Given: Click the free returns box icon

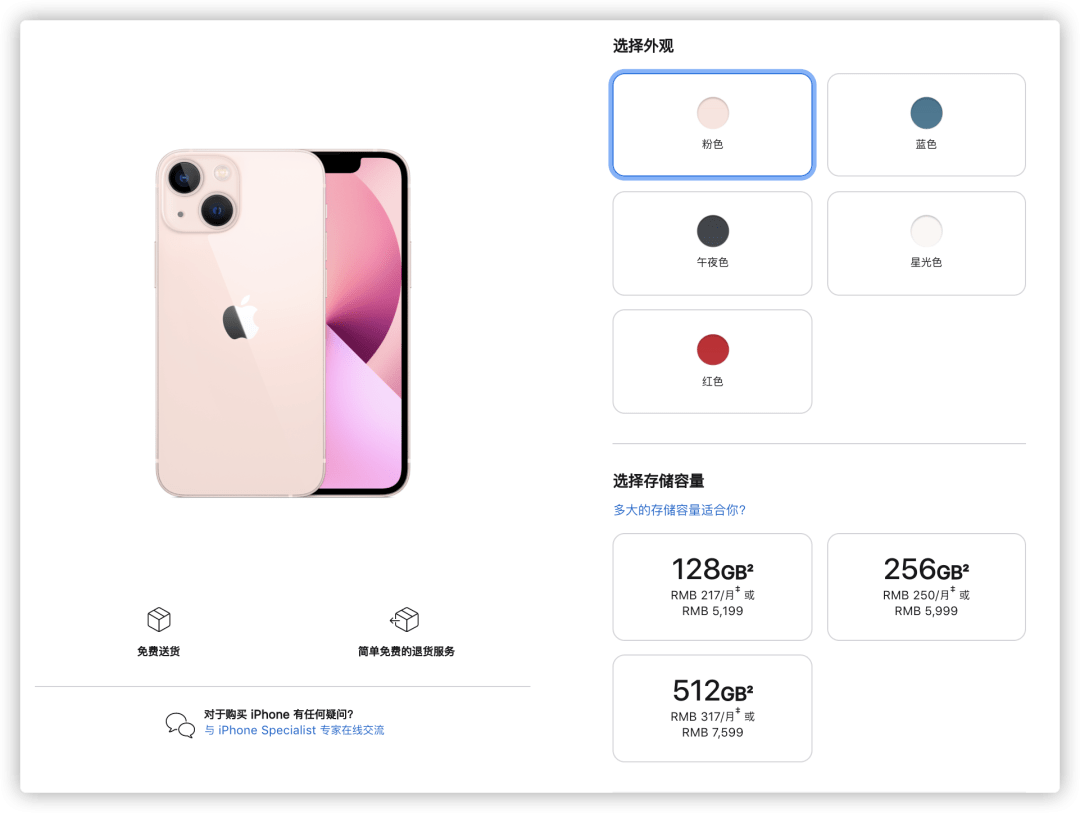Looking at the screenshot, I should [404, 619].
